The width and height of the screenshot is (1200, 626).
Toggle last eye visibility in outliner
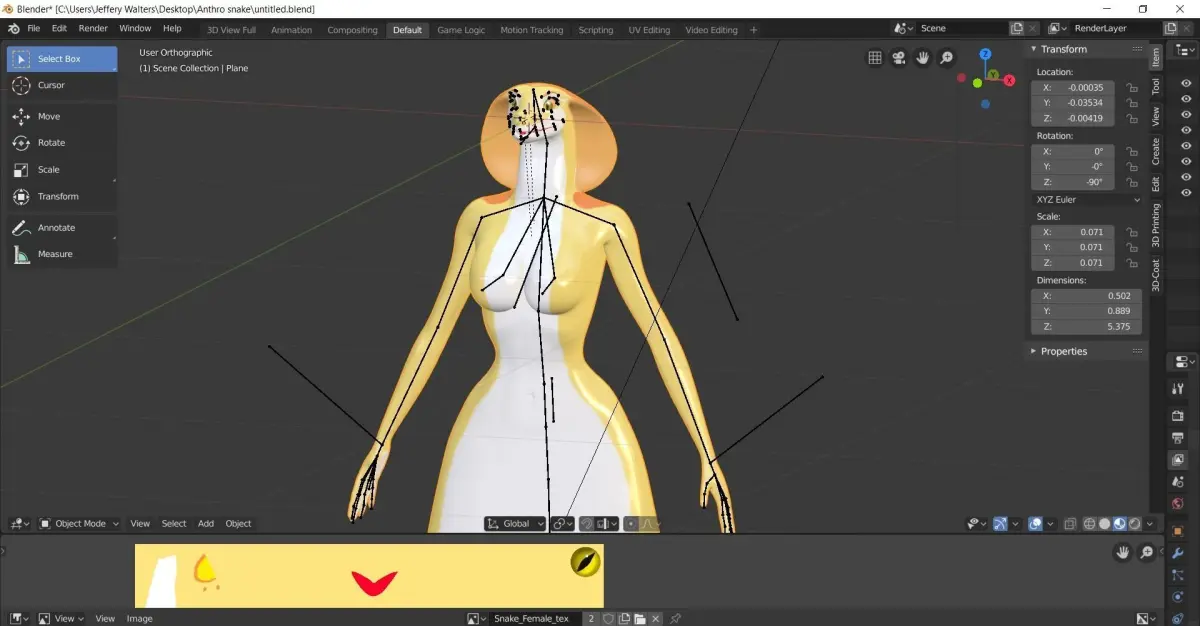(x=1186, y=193)
